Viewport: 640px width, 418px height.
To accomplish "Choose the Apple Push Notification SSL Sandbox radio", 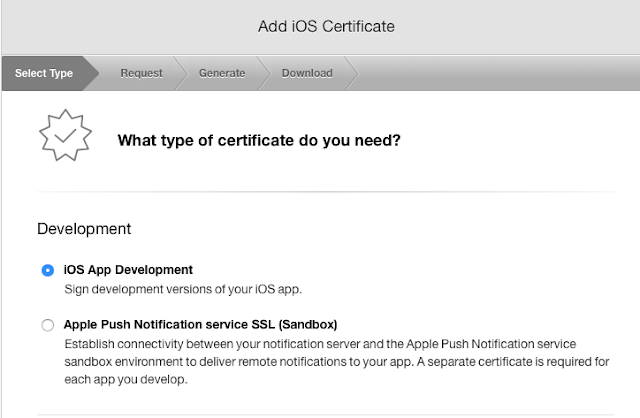I will point(48,325).
